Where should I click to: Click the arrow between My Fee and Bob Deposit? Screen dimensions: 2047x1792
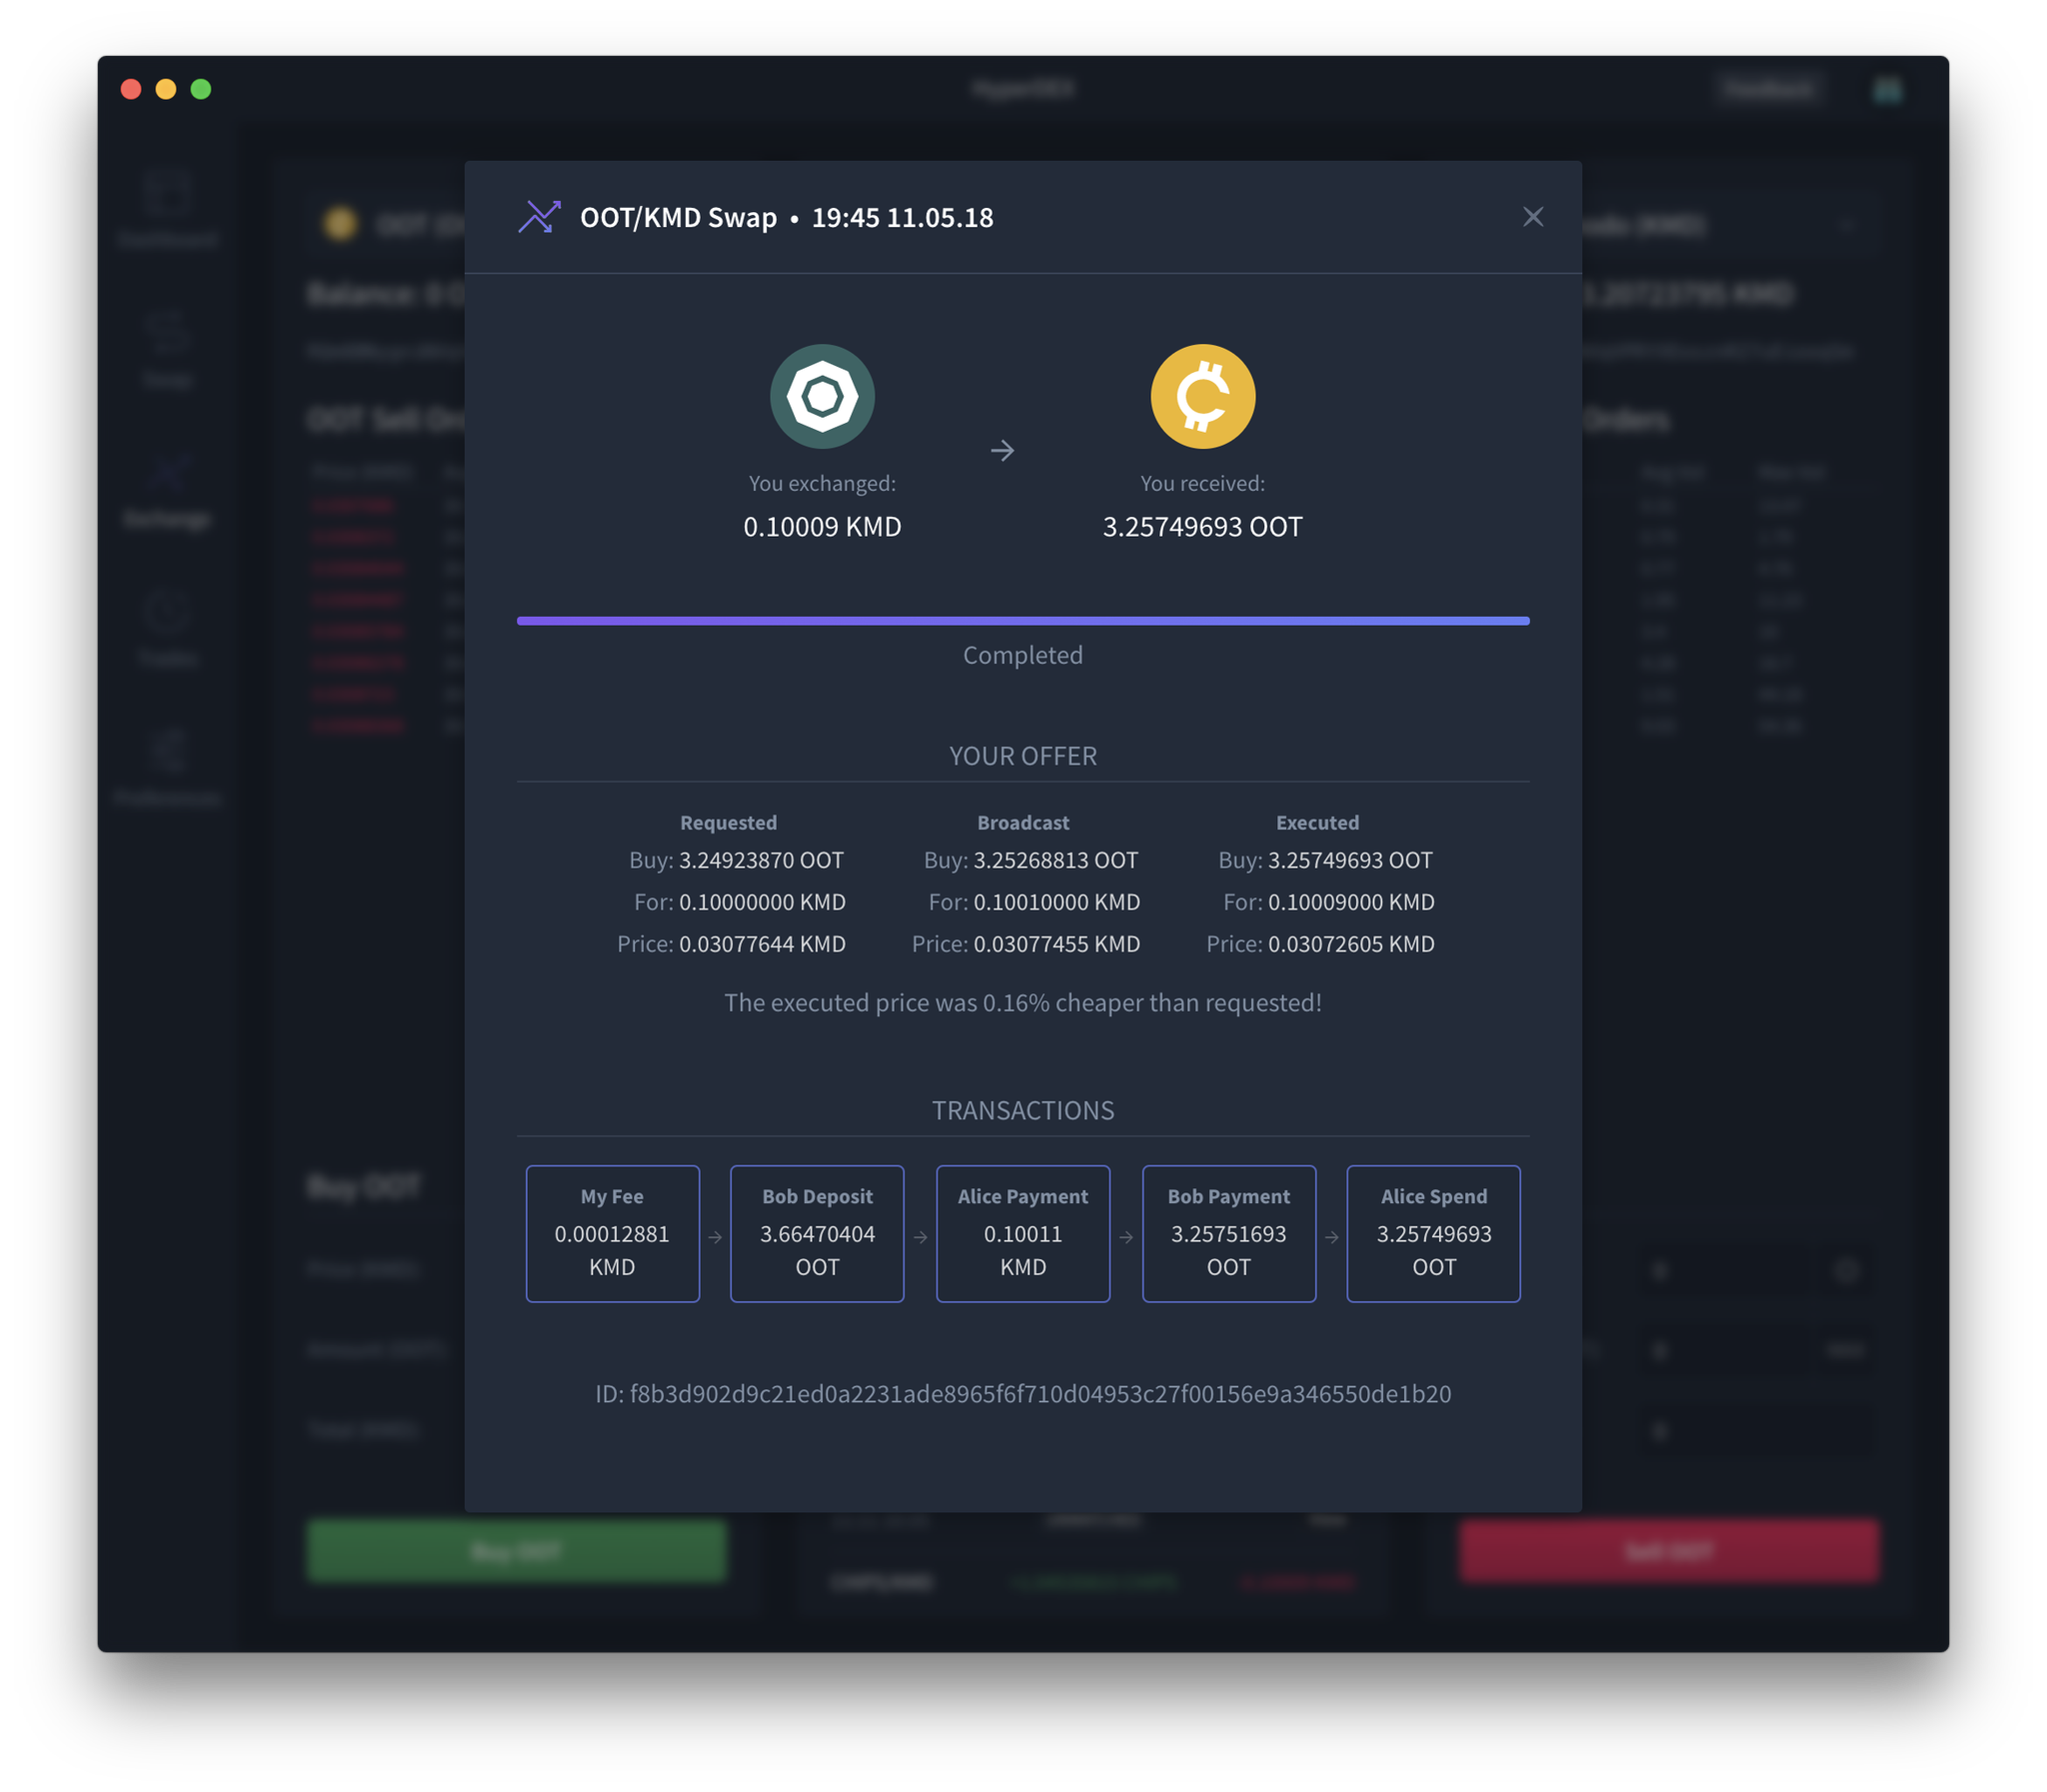pyautogui.click(x=715, y=1237)
